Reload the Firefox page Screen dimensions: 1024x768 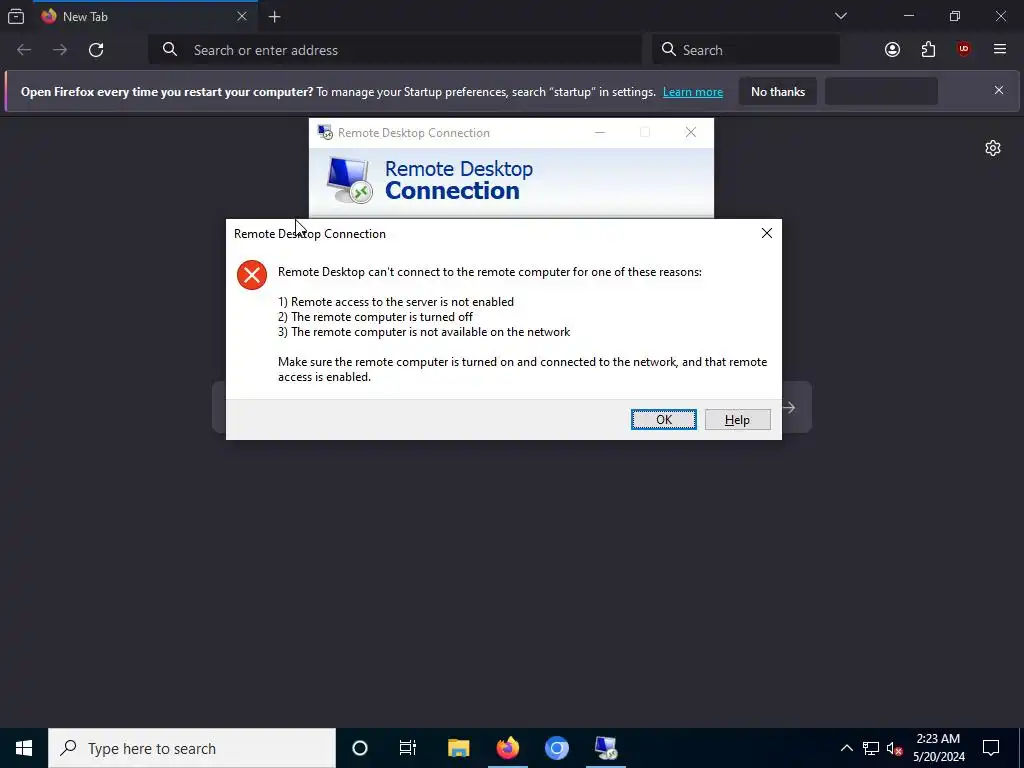pyautogui.click(x=96, y=50)
